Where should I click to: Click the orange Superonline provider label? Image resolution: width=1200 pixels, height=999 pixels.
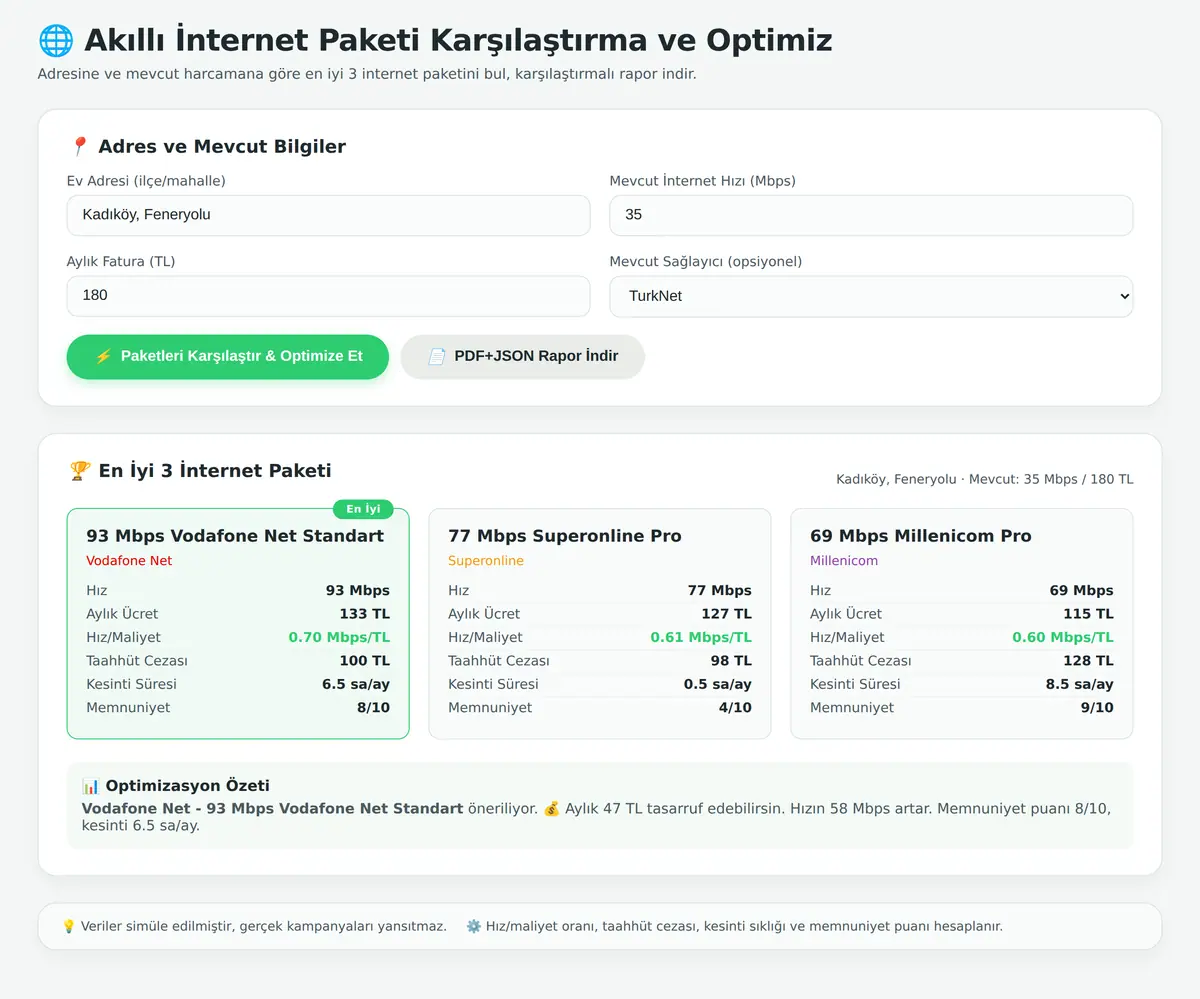point(486,561)
